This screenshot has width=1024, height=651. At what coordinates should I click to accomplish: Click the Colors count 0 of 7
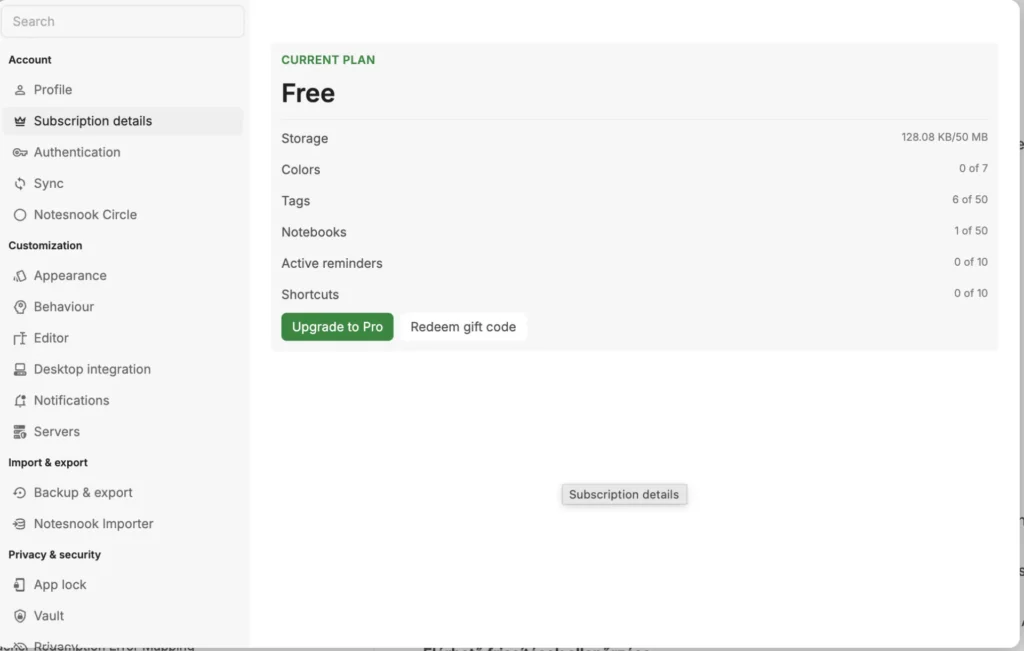[x=973, y=168]
